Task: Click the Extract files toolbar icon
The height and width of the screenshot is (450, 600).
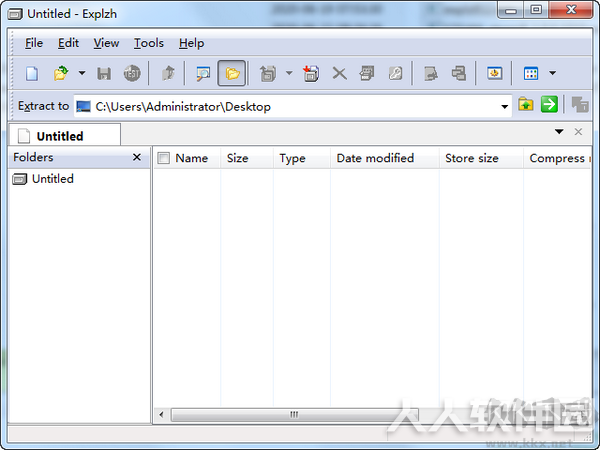Action: pos(268,73)
